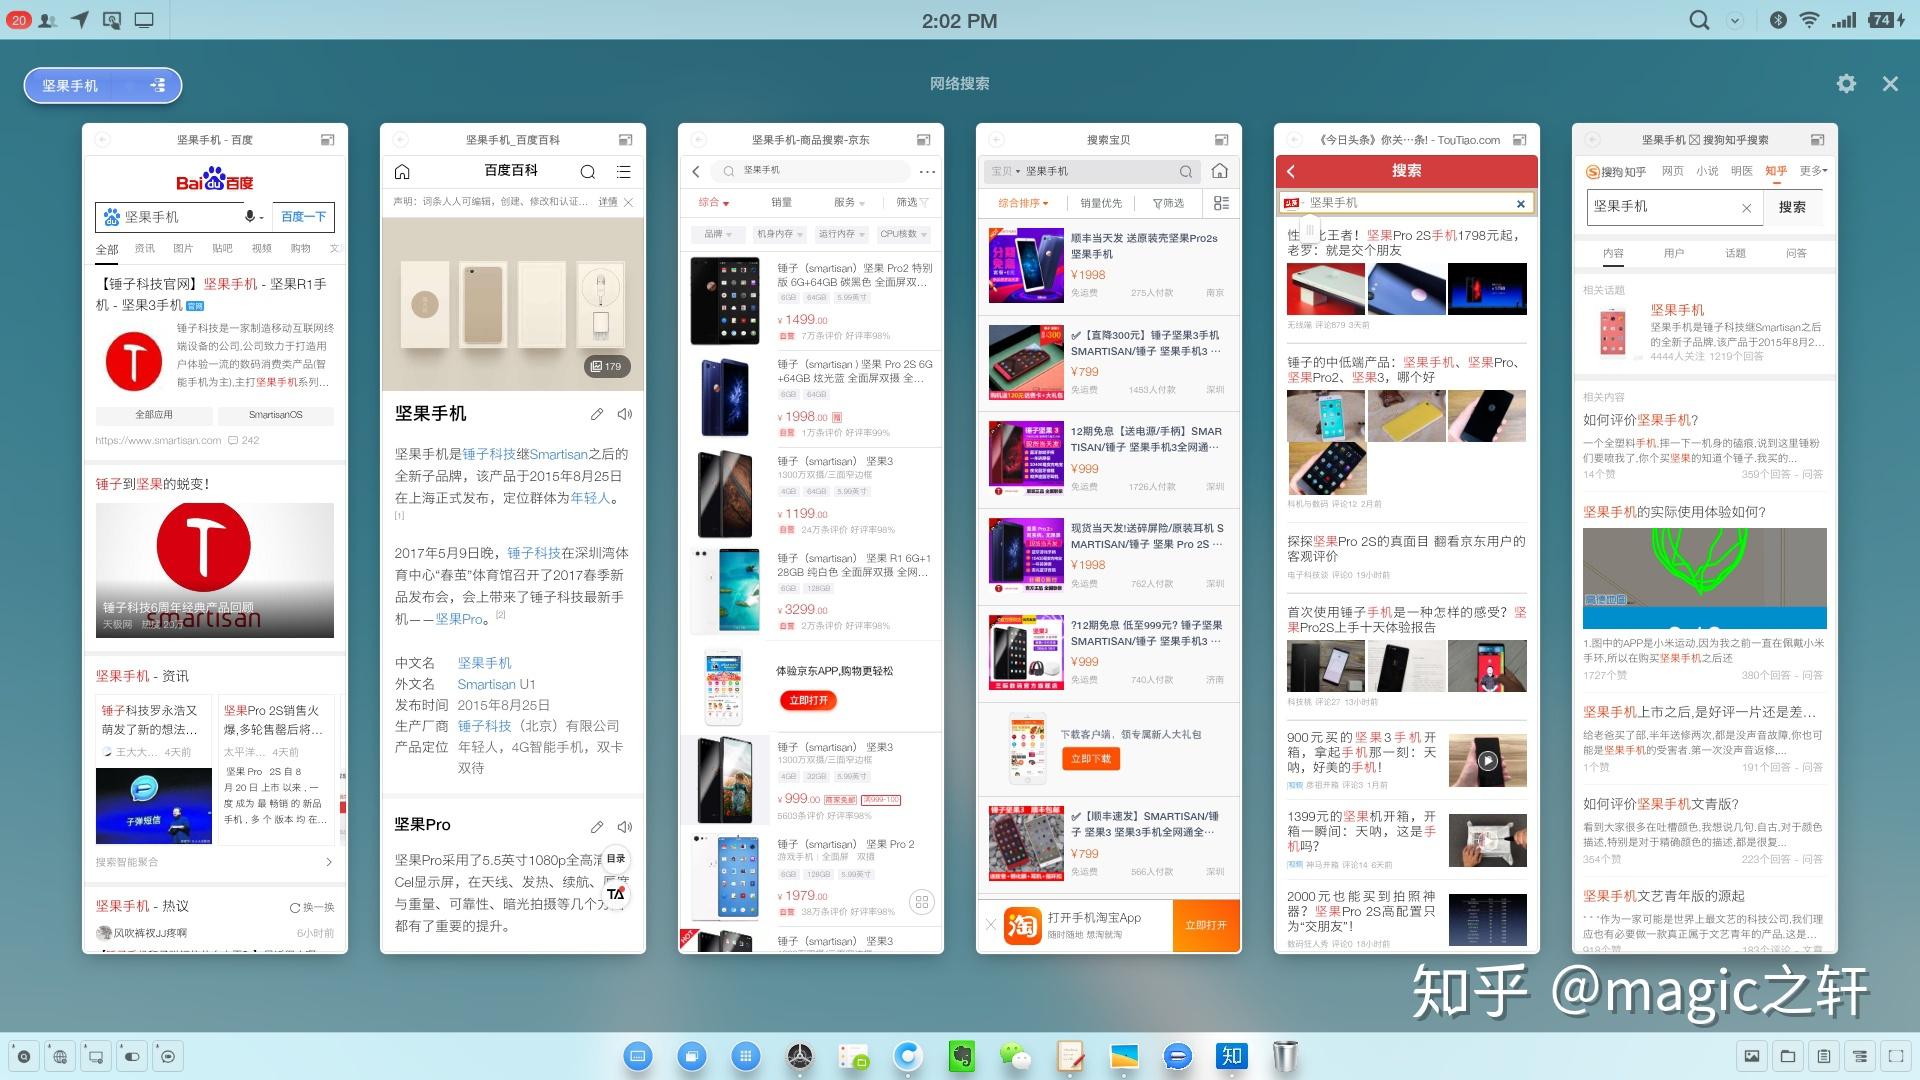
Task: Open WeChat from the dock
Action: pyautogui.click(x=1015, y=1056)
